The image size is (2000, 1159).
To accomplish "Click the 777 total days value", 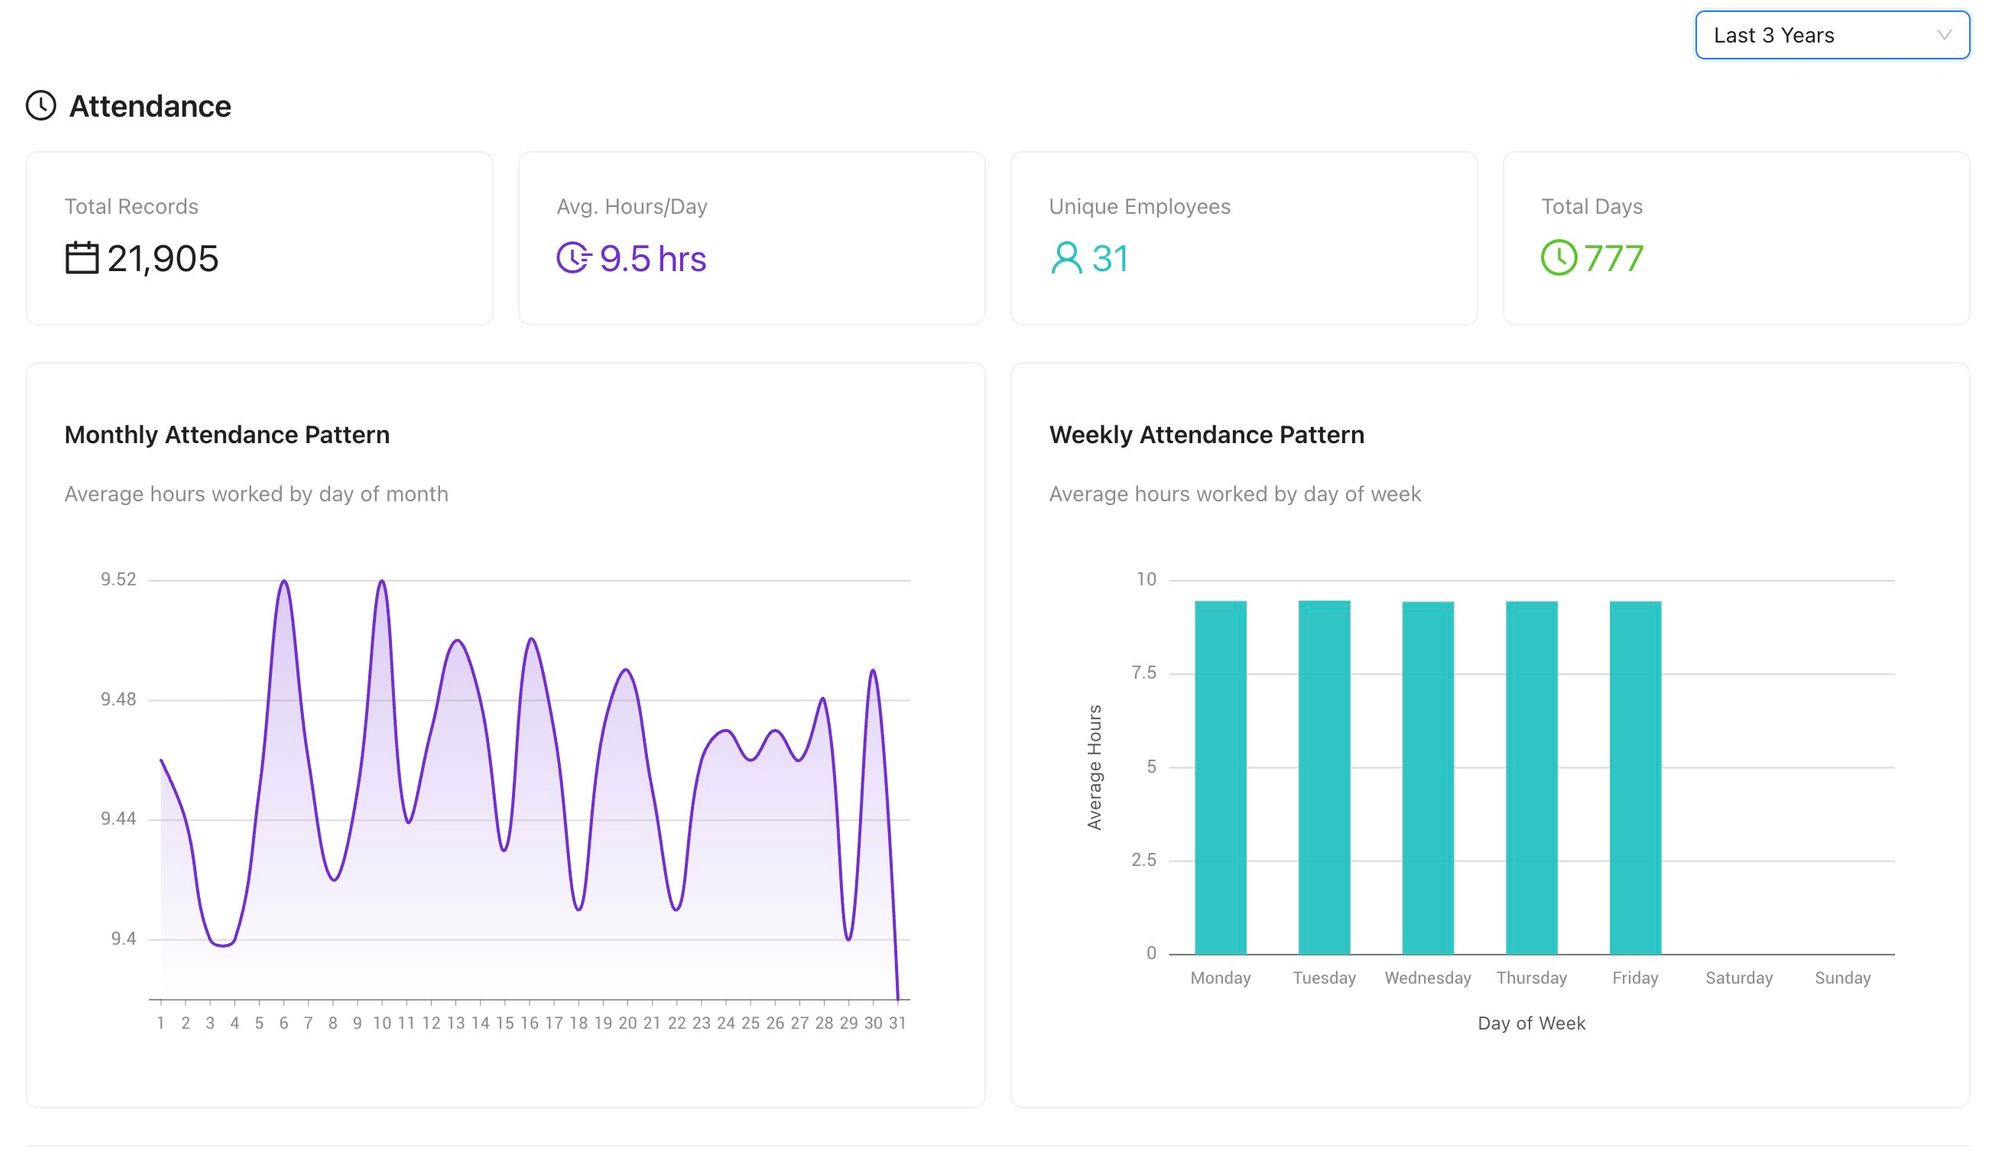I will 1613,259.
